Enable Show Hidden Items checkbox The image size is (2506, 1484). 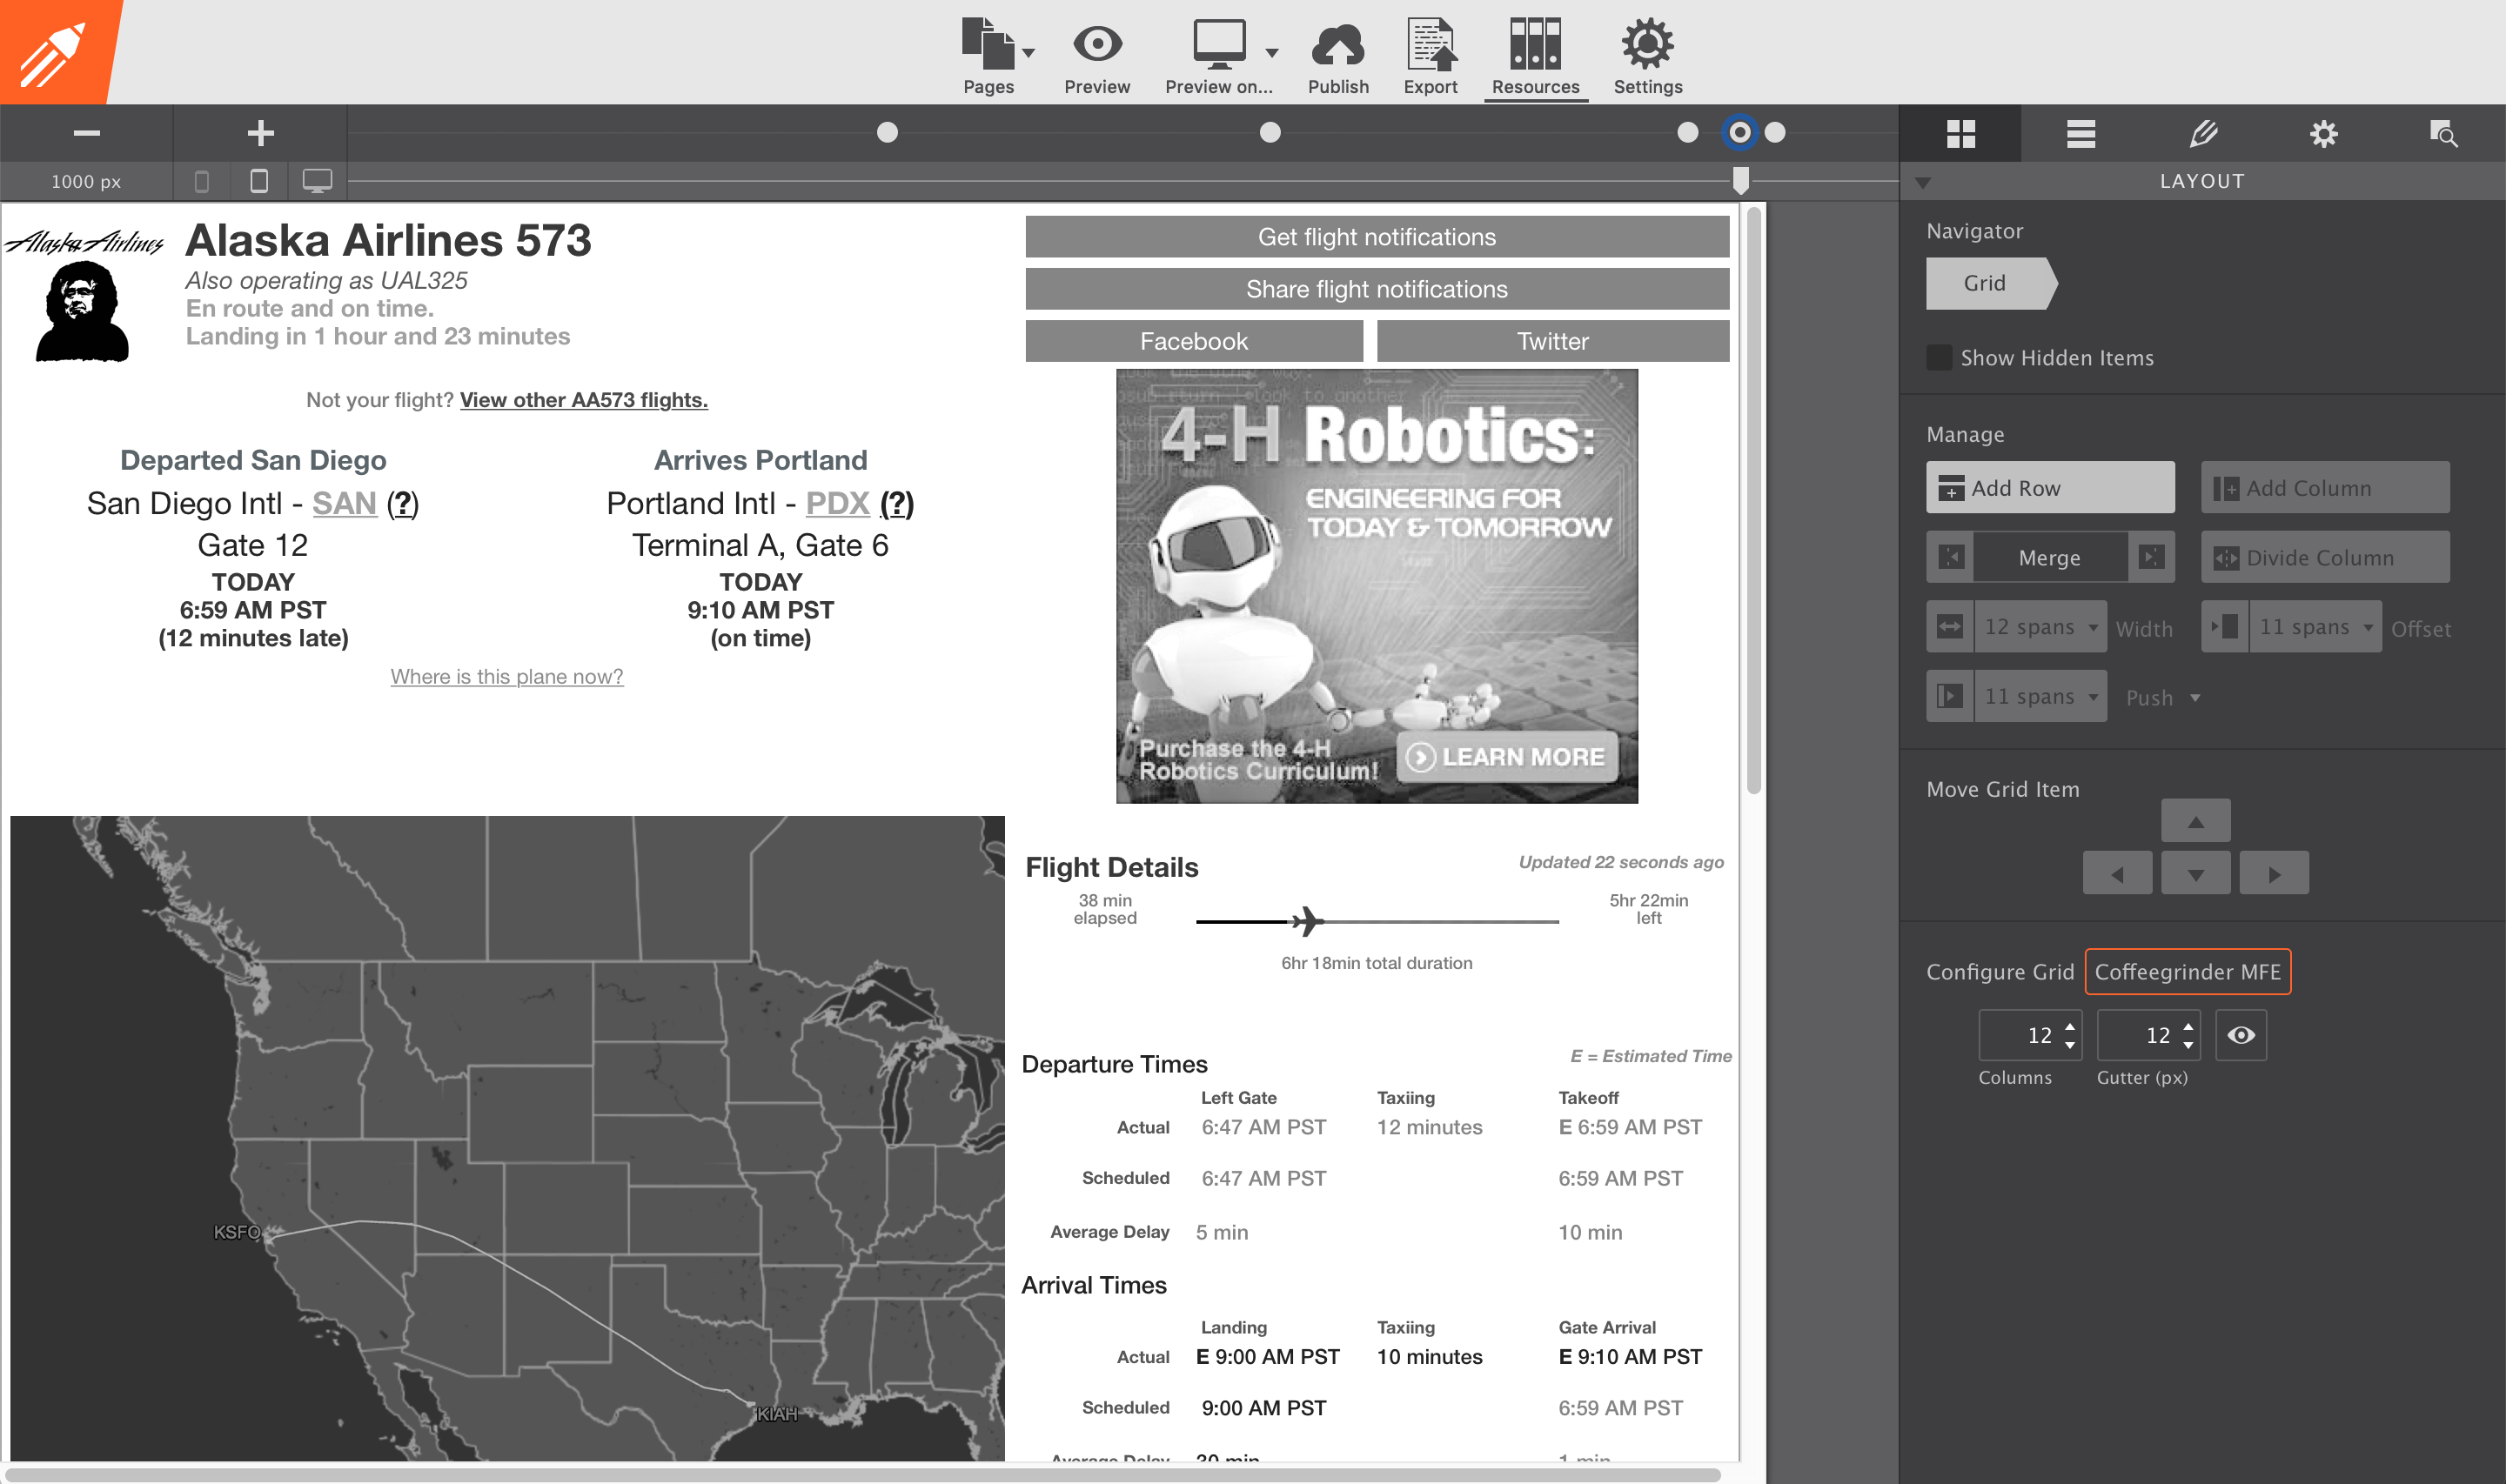(x=1939, y=358)
